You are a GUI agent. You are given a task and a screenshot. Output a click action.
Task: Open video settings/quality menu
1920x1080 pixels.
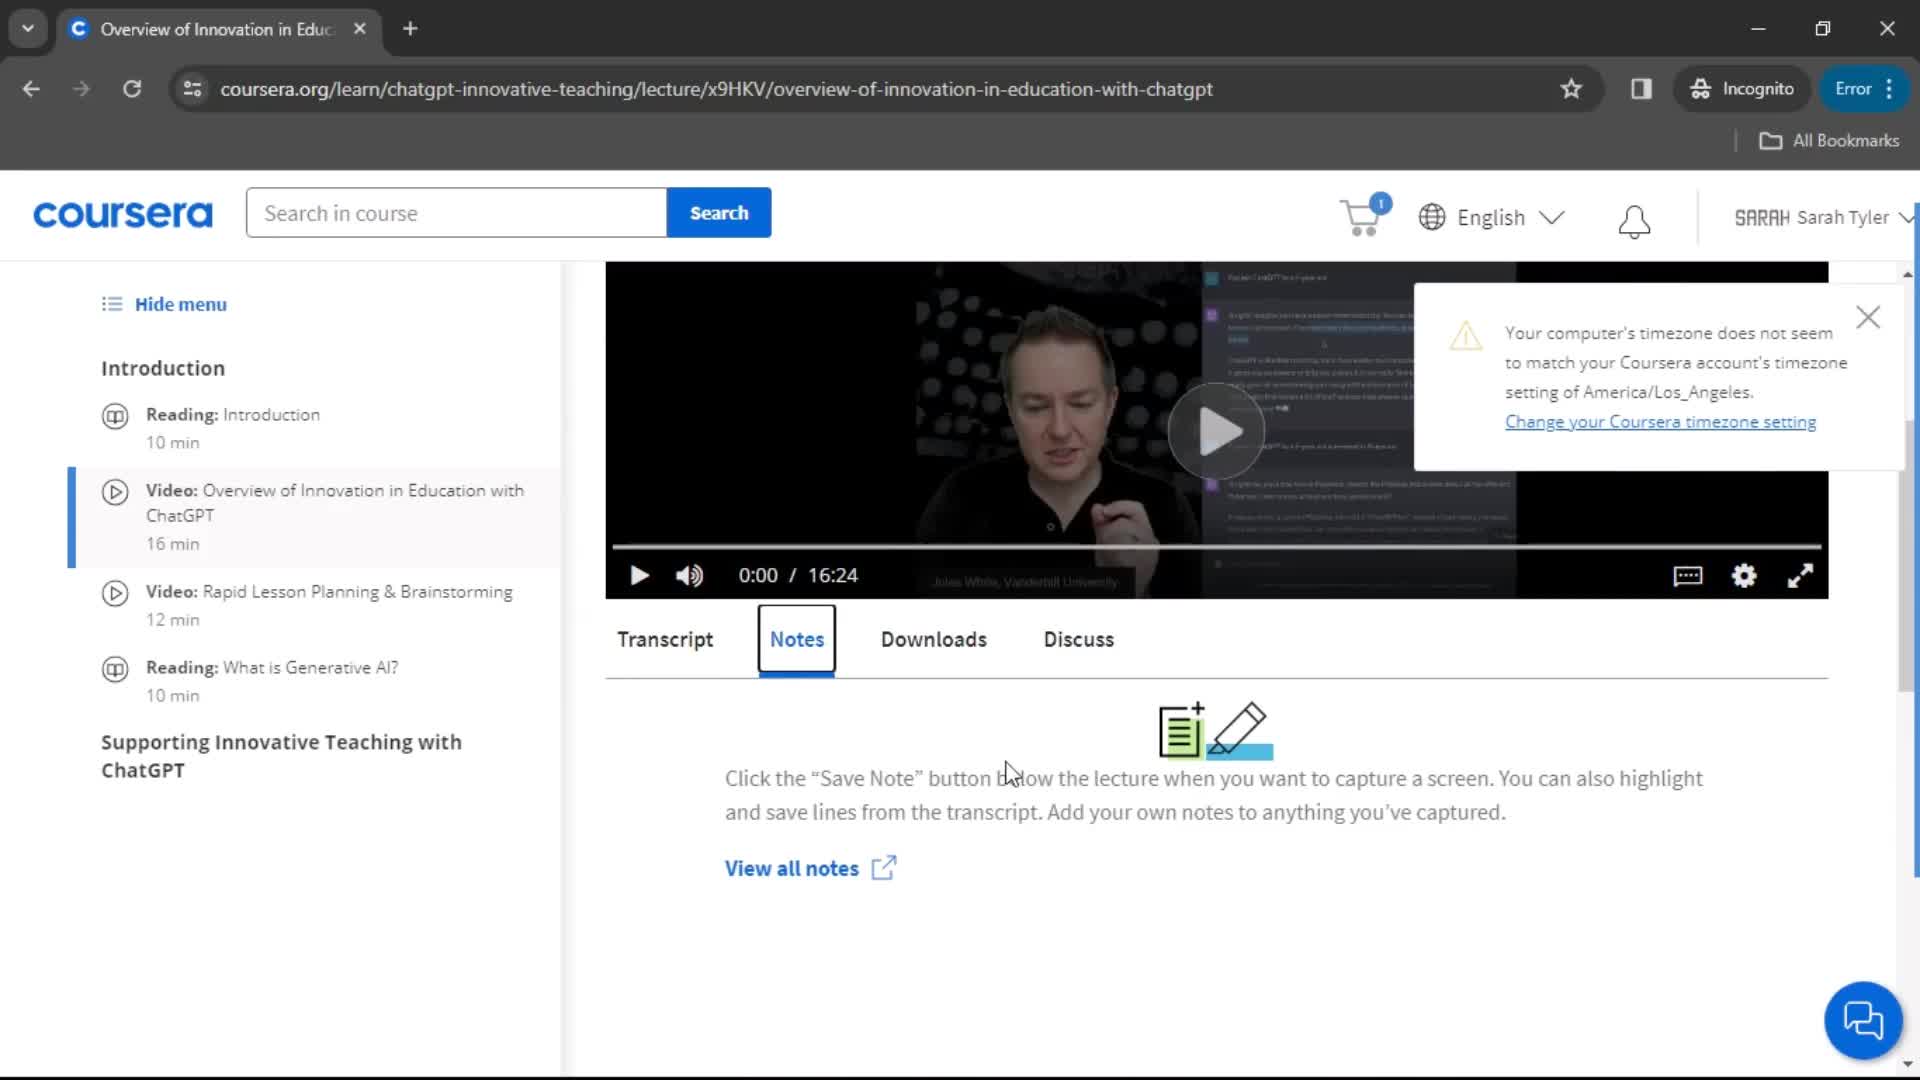coord(1743,575)
